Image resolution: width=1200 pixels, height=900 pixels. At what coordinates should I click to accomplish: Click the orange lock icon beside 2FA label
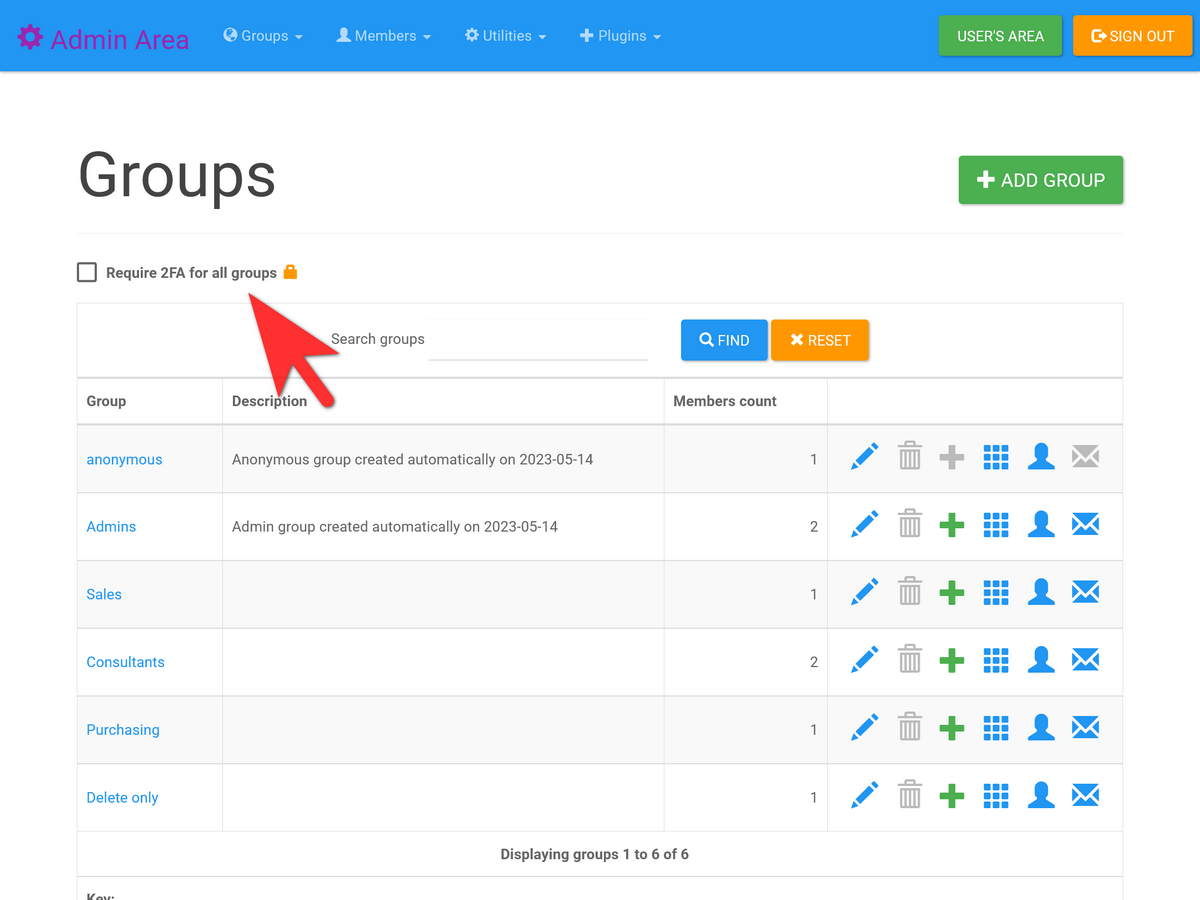290,272
